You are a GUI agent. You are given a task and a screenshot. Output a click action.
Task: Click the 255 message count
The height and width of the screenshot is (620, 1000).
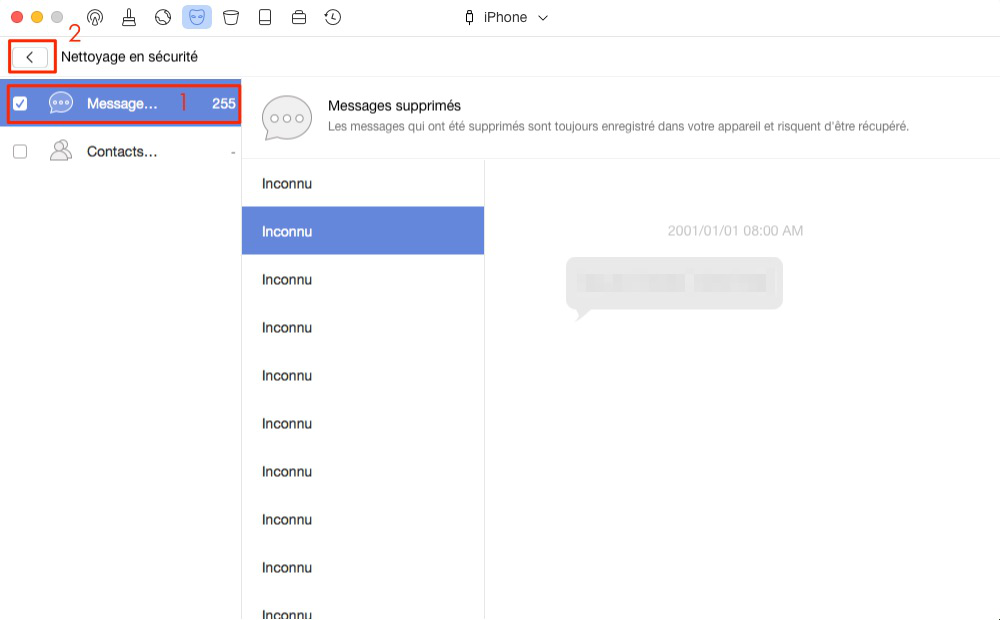[224, 103]
